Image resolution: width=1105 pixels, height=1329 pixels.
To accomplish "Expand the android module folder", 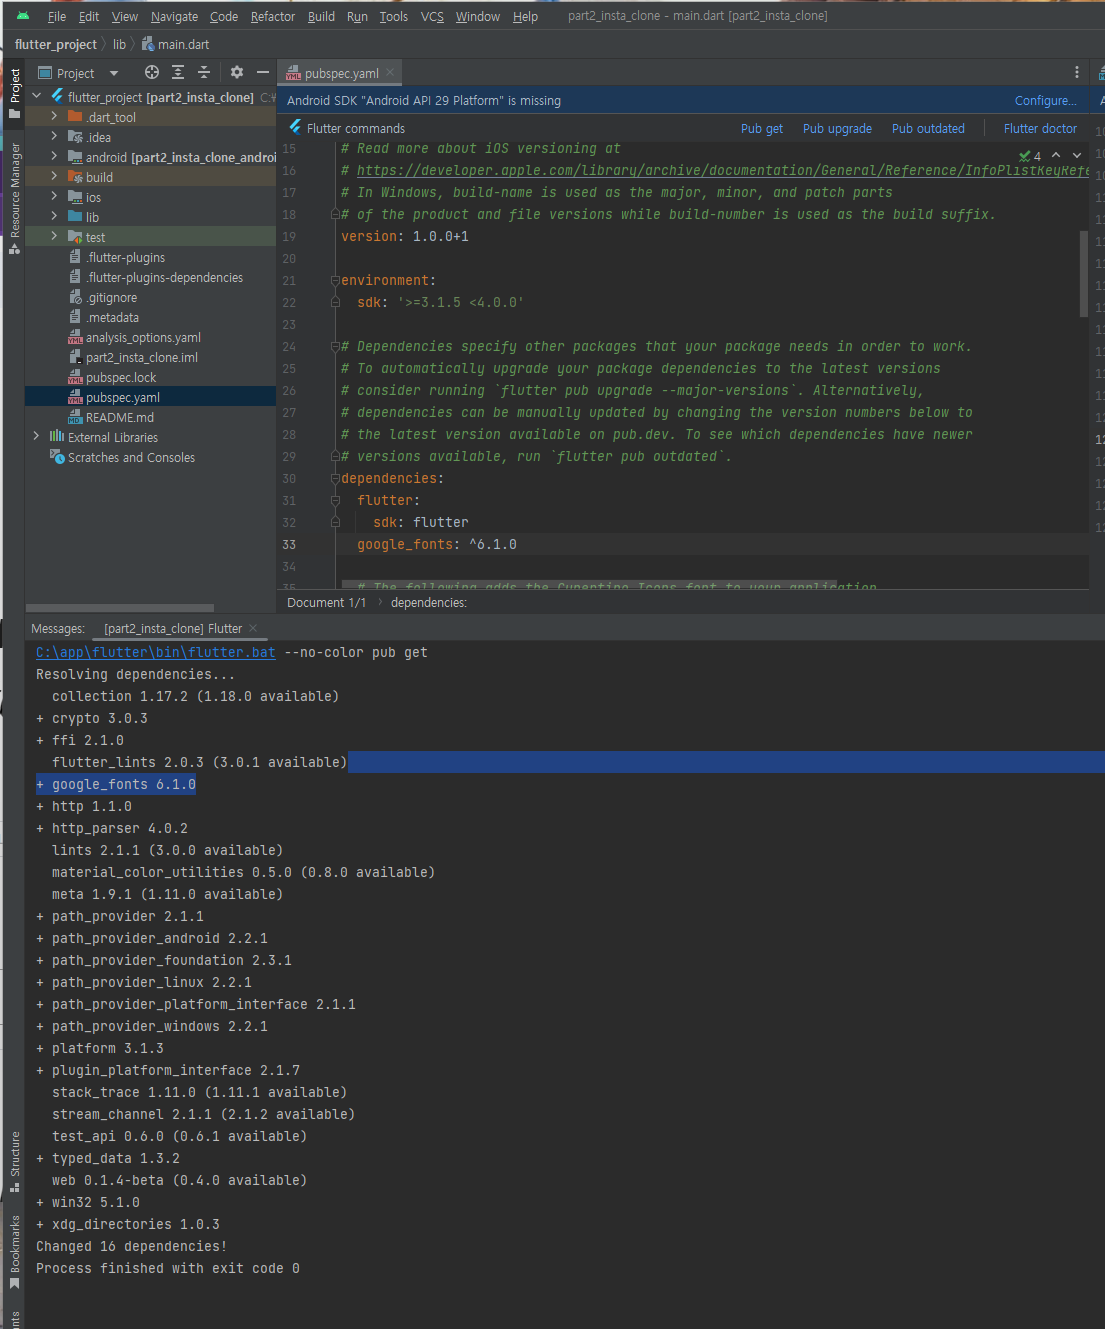I will [54, 156].
